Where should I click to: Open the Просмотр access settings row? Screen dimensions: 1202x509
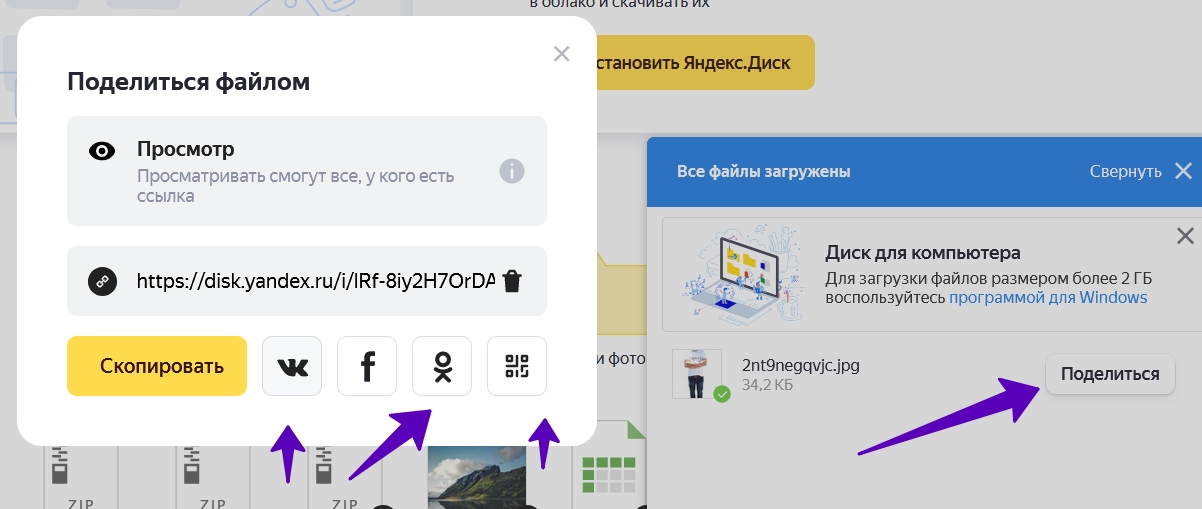tap(300, 171)
